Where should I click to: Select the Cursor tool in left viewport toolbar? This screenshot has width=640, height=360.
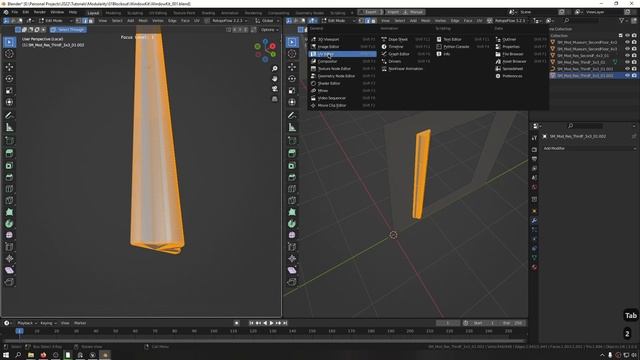click(9, 54)
